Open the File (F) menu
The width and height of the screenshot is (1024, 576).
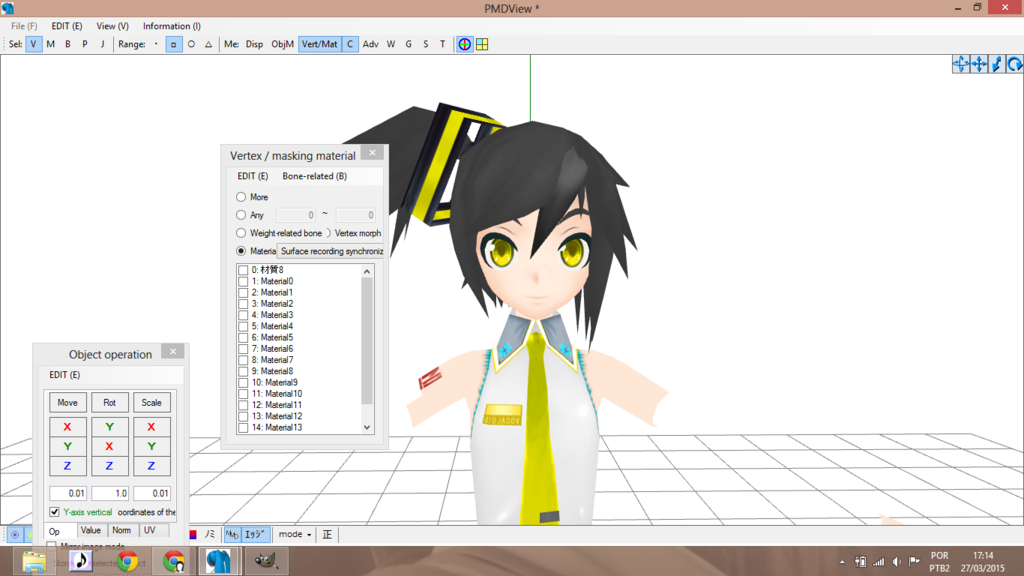pyautogui.click(x=24, y=26)
